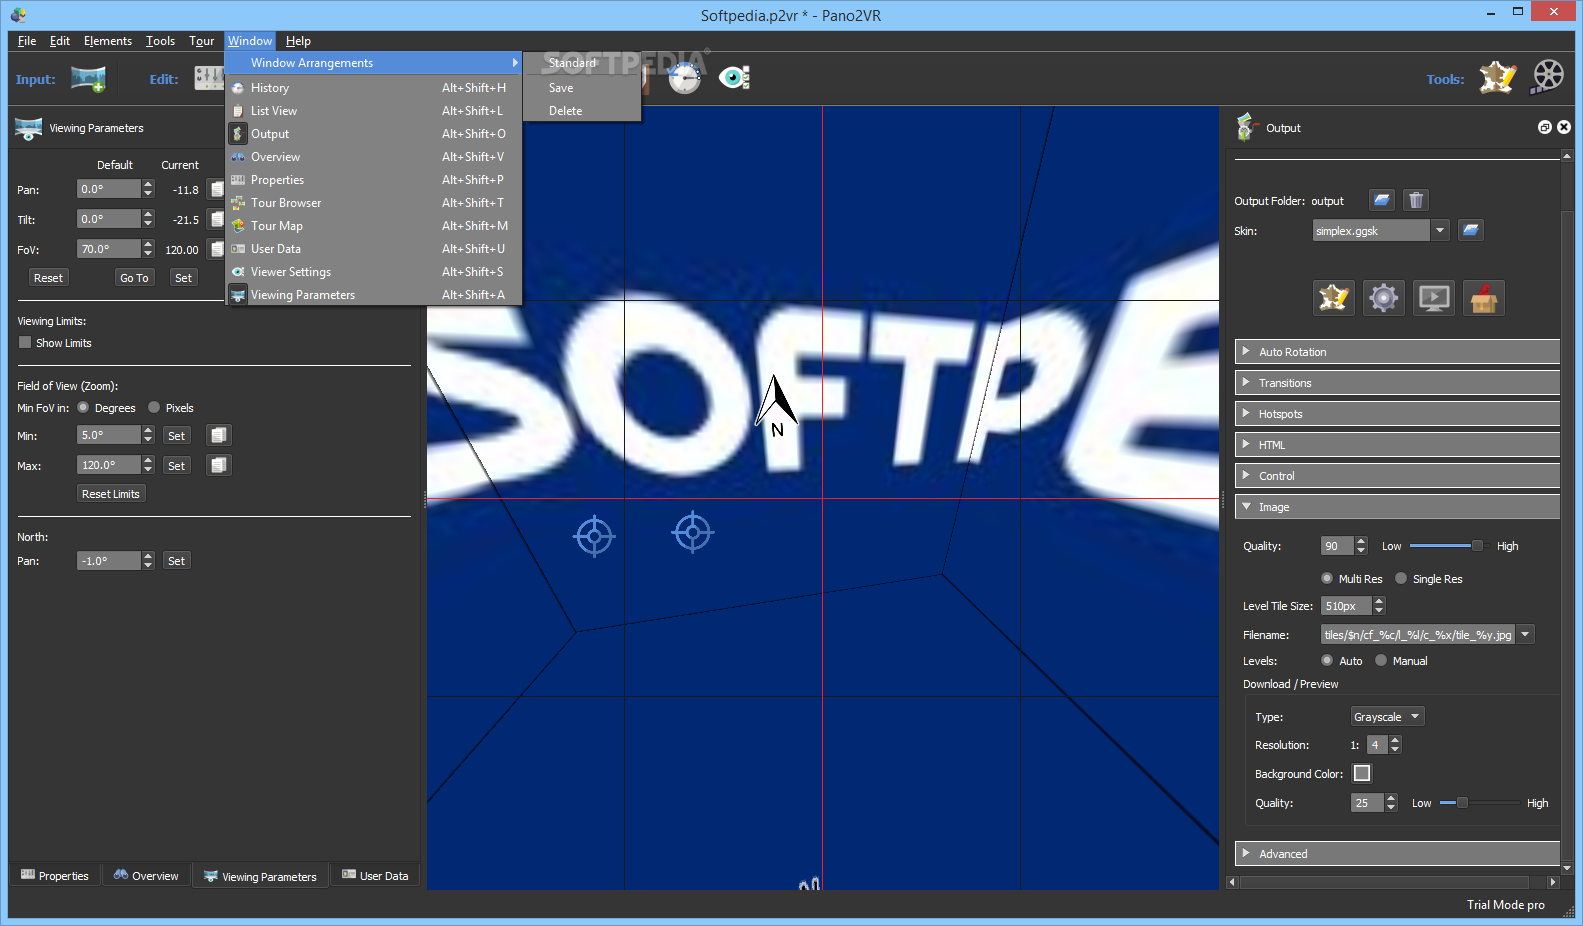This screenshot has width=1583, height=926.
Task: Select the Degrees radio button
Action: pos(83,407)
